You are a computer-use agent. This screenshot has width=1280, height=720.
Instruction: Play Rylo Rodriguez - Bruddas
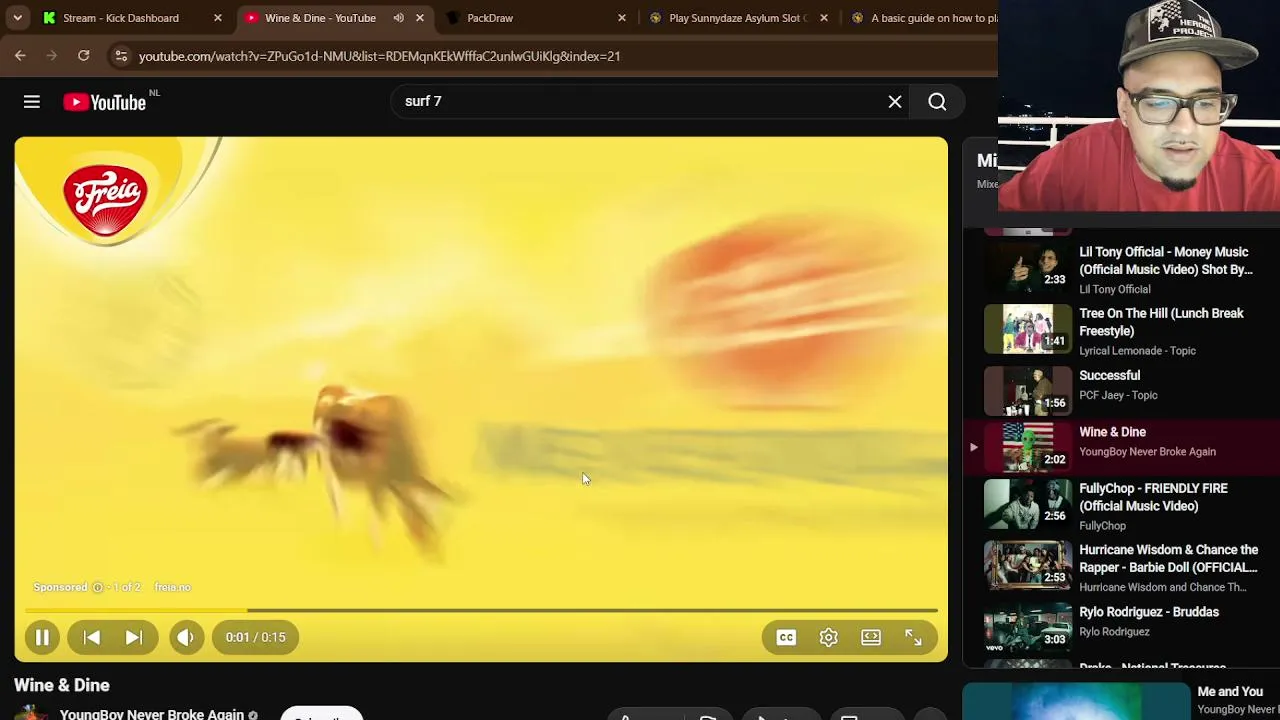pos(1149,612)
